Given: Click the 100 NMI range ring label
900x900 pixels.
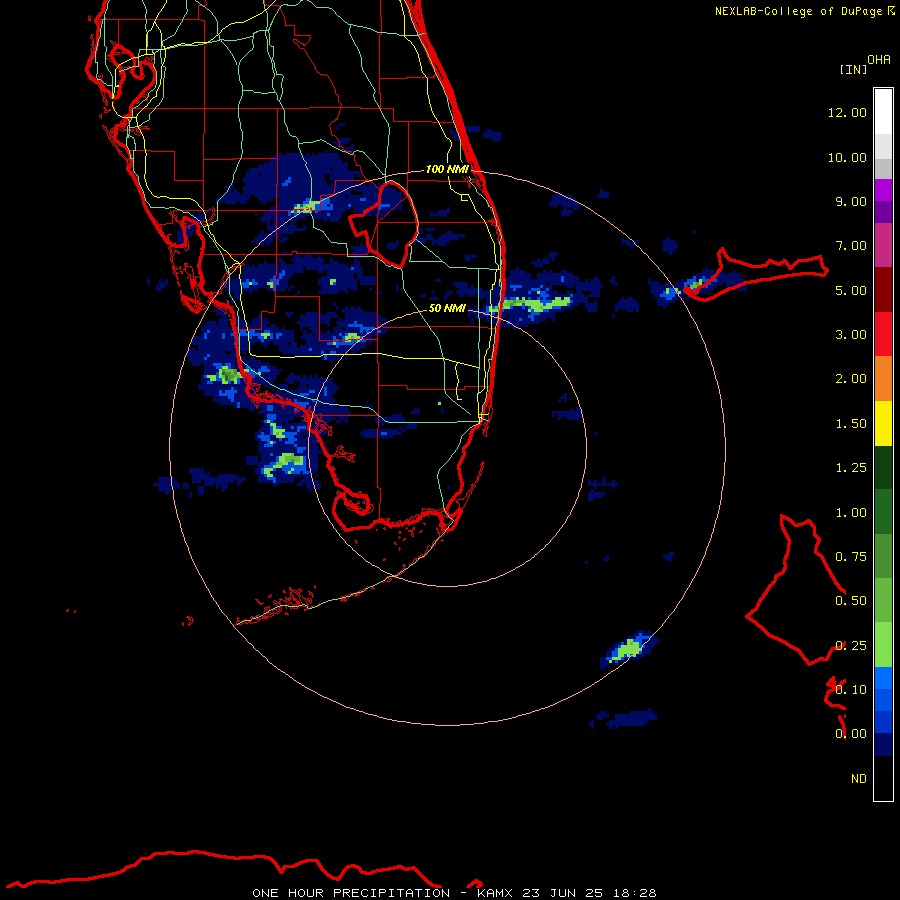Looking at the screenshot, I should click(447, 169).
